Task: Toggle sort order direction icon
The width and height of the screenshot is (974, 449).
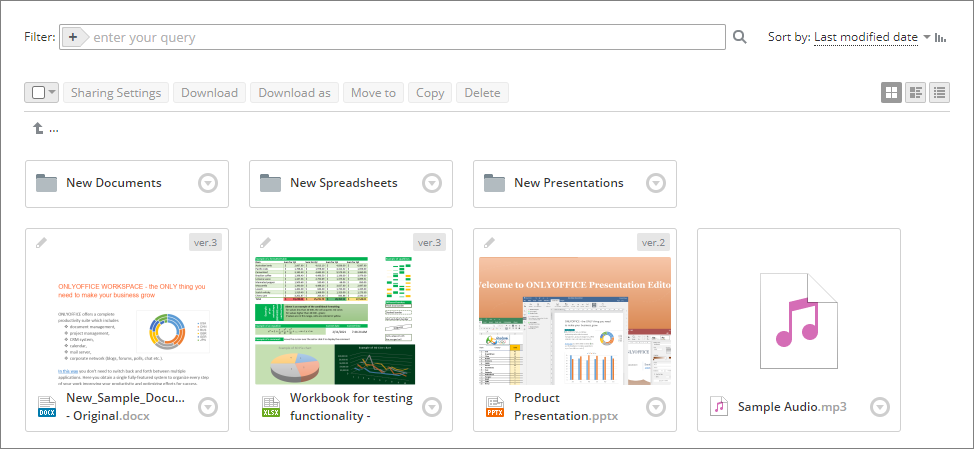Action: [940, 37]
